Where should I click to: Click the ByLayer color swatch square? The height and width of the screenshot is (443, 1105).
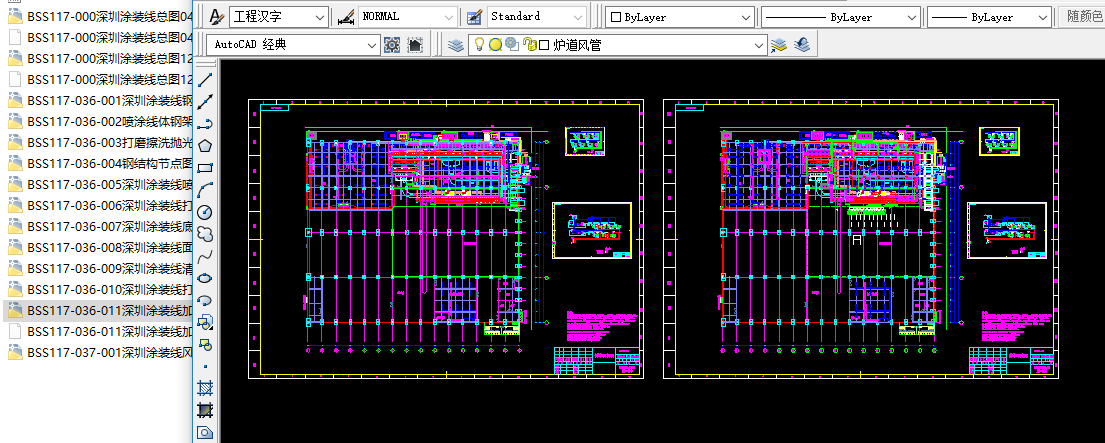pyautogui.click(x=616, y=17)
